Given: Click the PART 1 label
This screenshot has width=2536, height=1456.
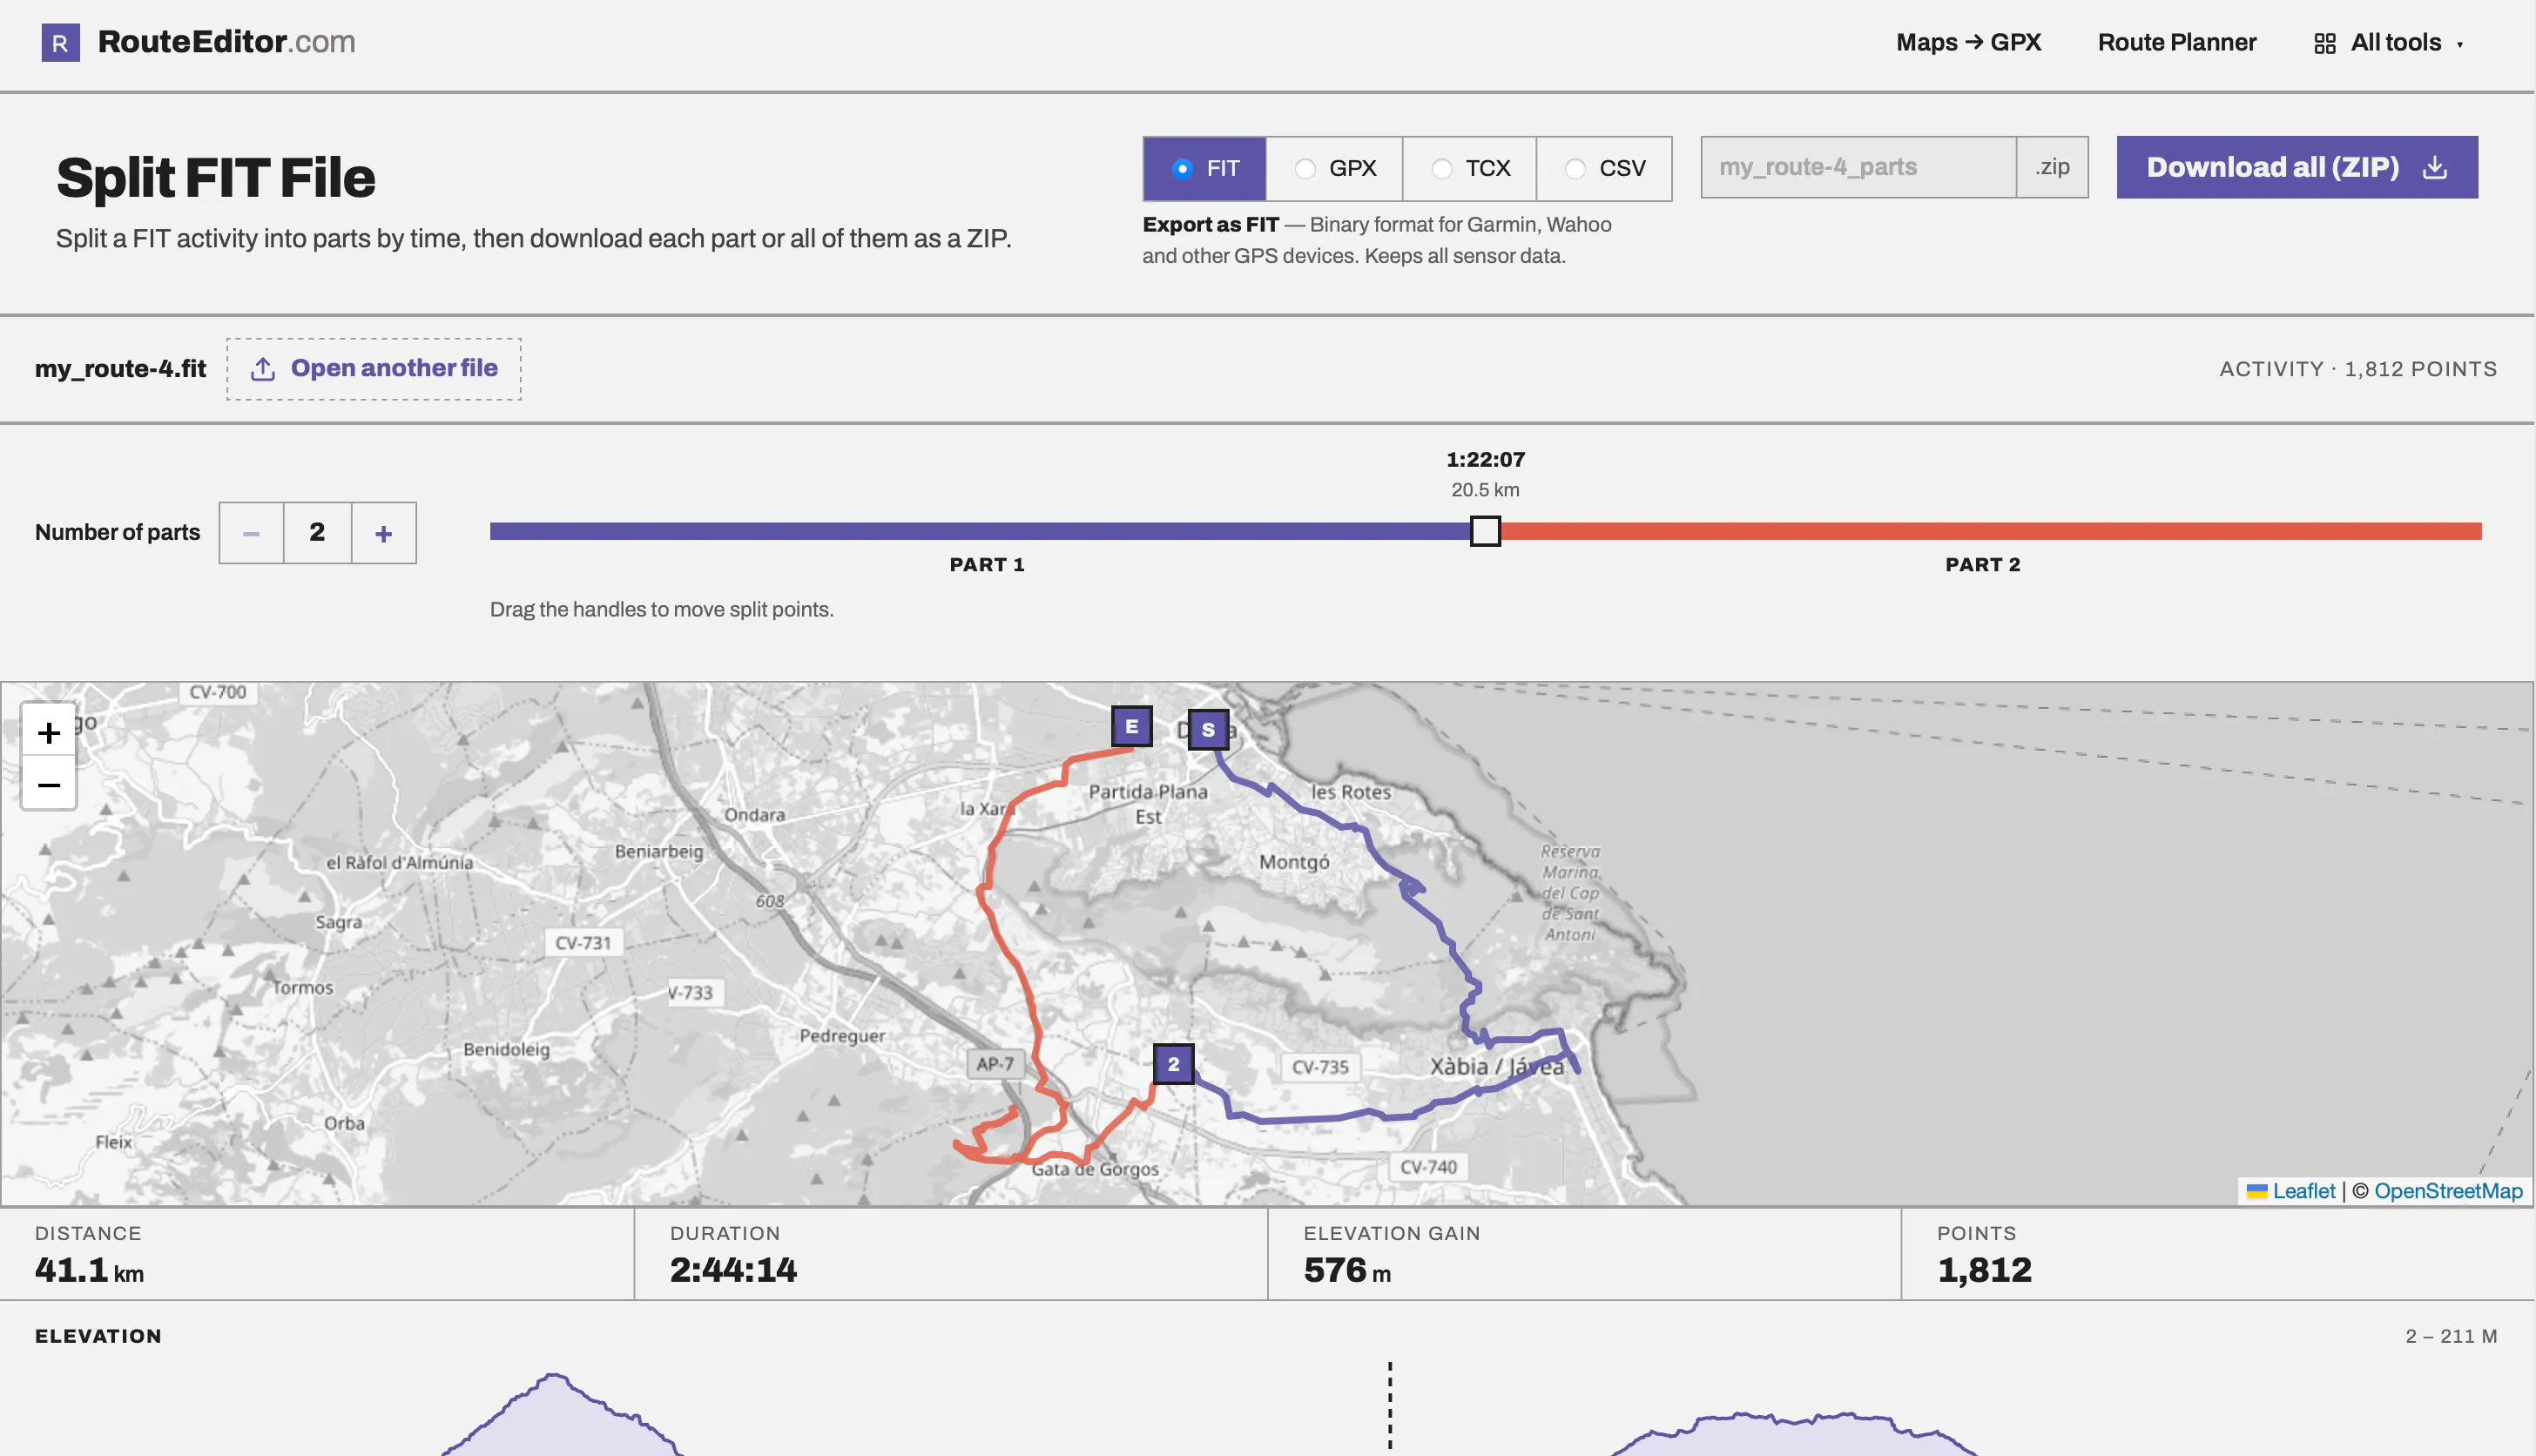Looking at the screenshot, I should click(x=987, y=565).
